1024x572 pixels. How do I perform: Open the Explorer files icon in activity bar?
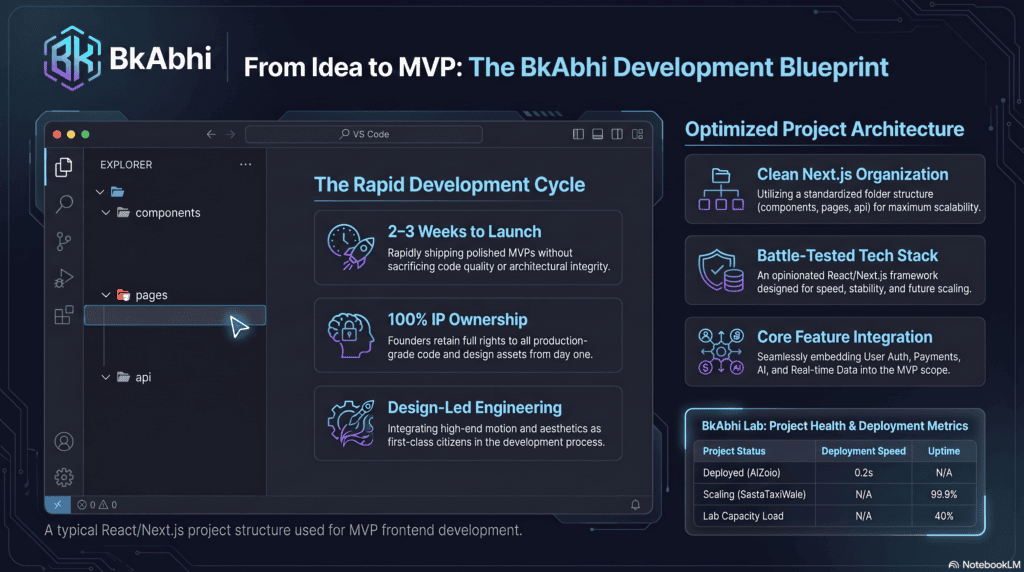point(63,168)
